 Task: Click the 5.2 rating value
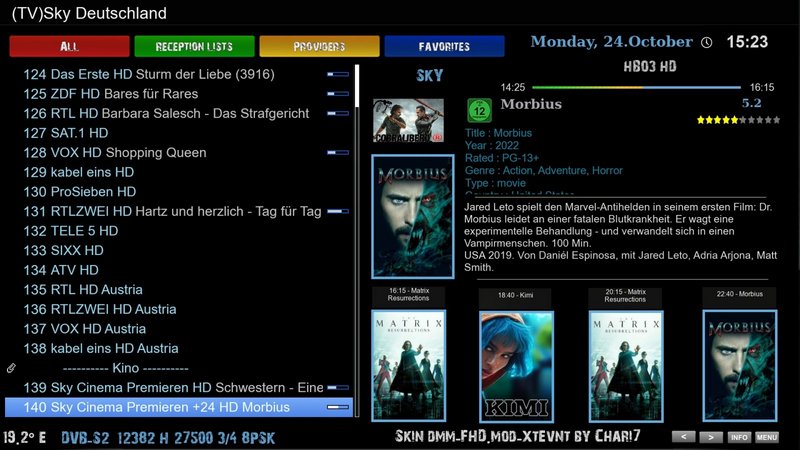[752, 103]
